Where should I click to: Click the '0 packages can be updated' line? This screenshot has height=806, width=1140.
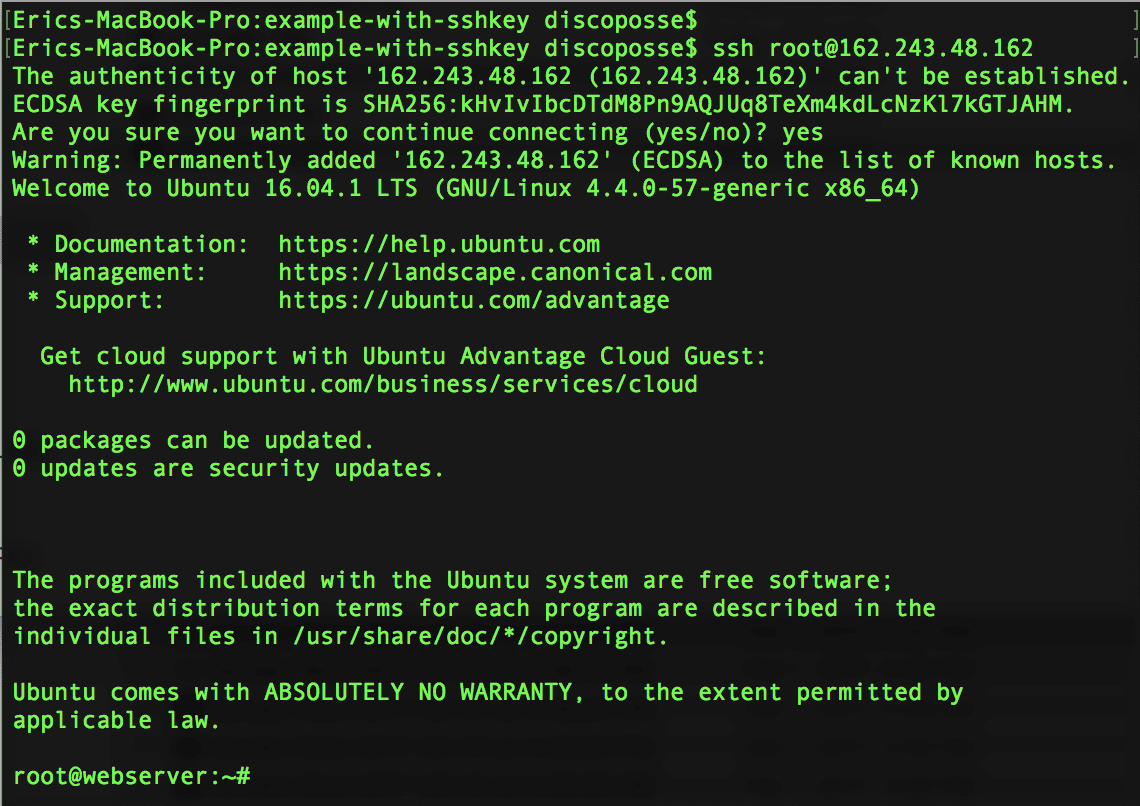(x=193, y=440)
